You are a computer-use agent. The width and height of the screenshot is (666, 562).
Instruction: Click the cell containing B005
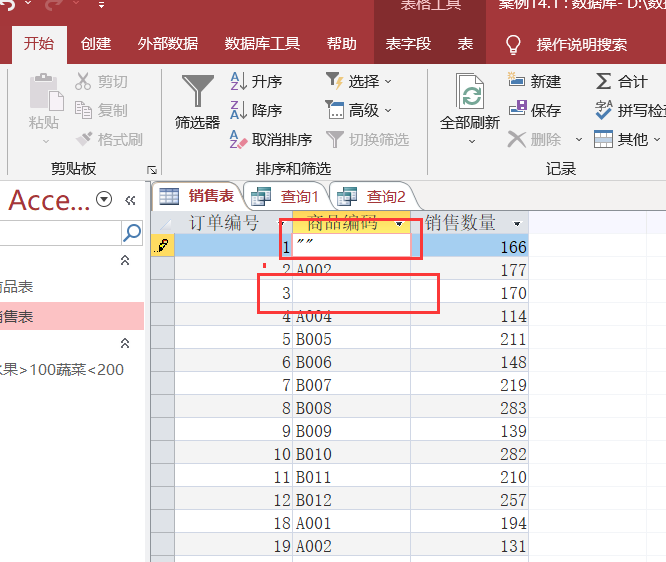(x=351, y=339)
